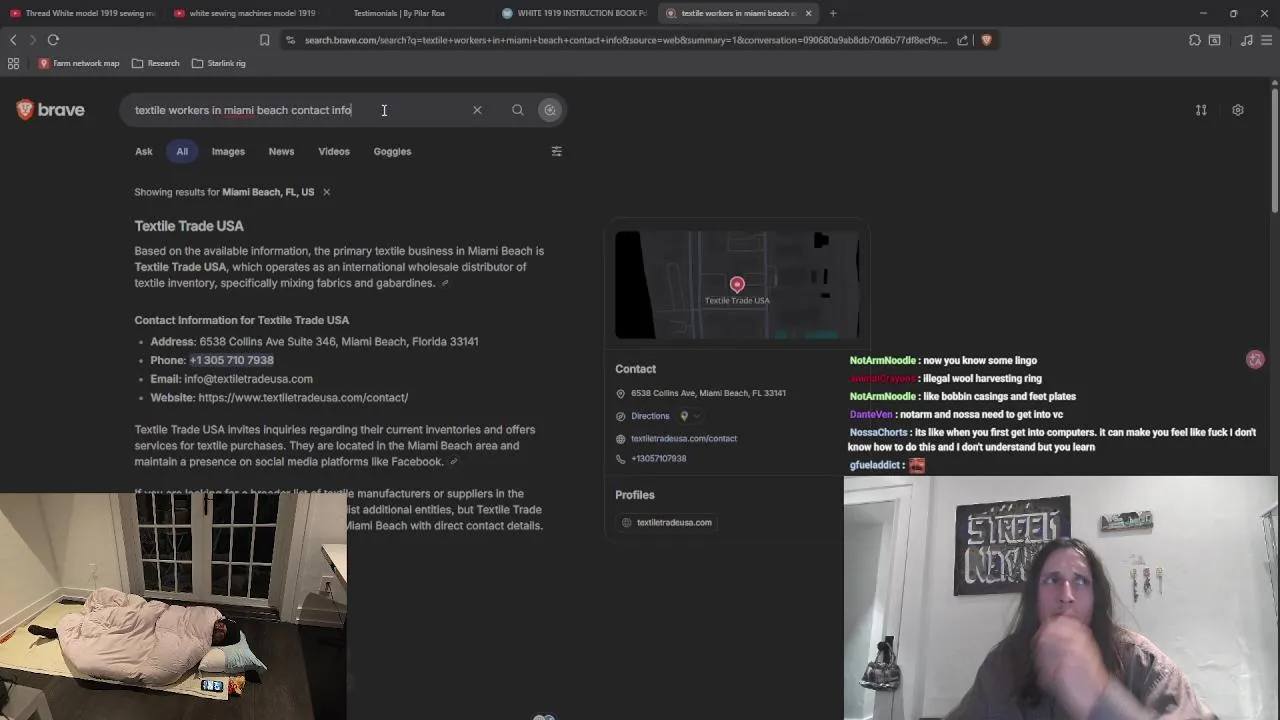Bookmark this page with the bookmark icon
Image resolution: width=1280 pixels, height=720 pixels.
tap(264, 40)
